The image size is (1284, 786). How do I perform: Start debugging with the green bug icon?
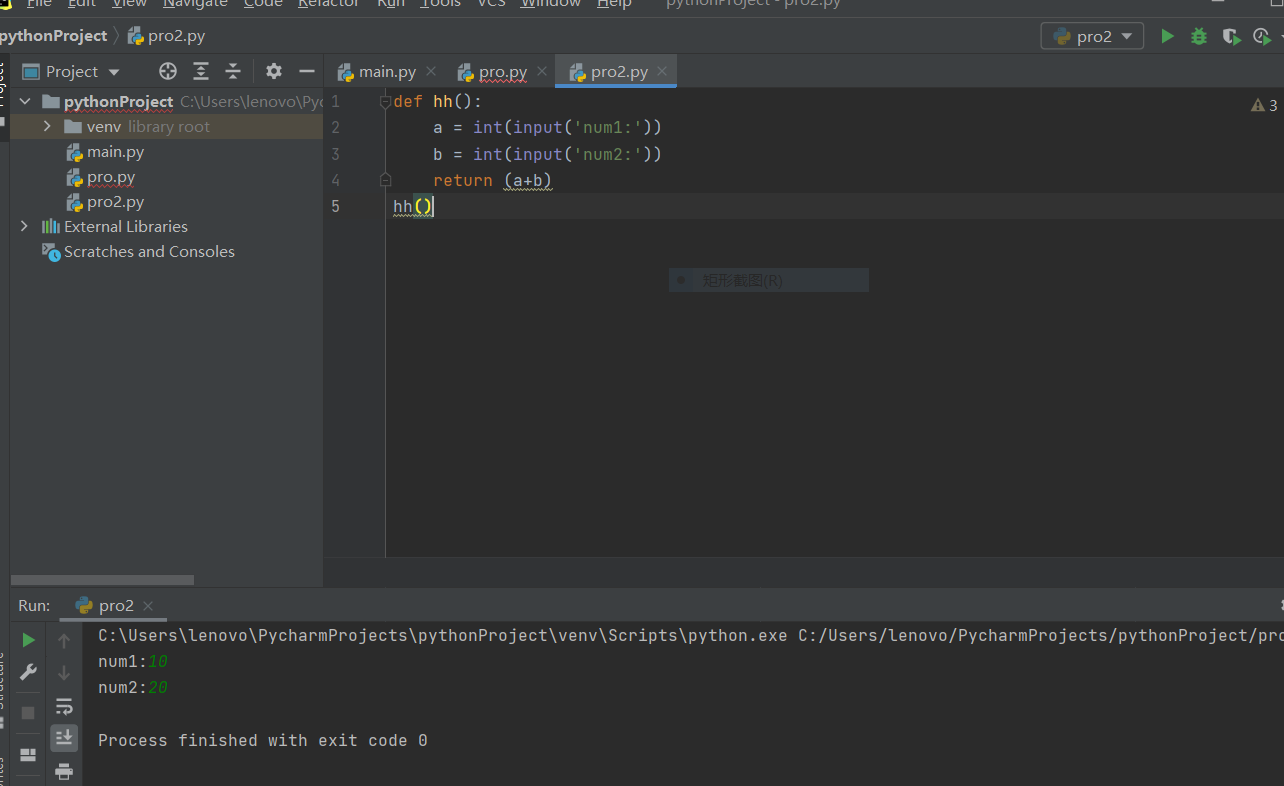1199,36
